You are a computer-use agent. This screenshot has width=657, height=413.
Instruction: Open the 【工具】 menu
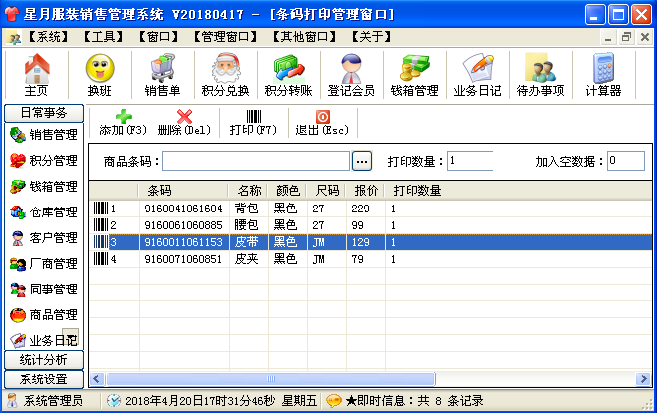(103, 37)
